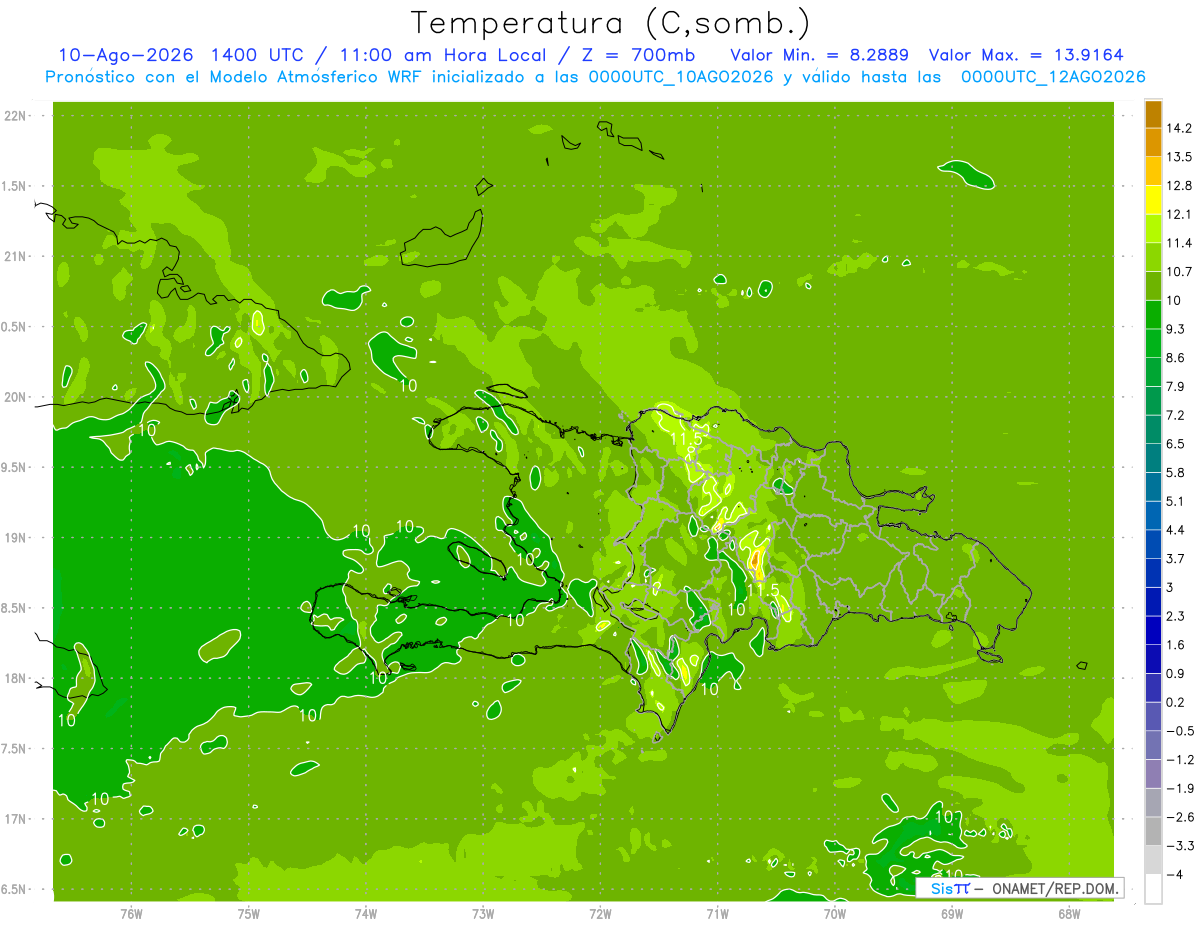Click the white swatch below -4
This screenshot has width=1200, height=927.
point(1153,889)
